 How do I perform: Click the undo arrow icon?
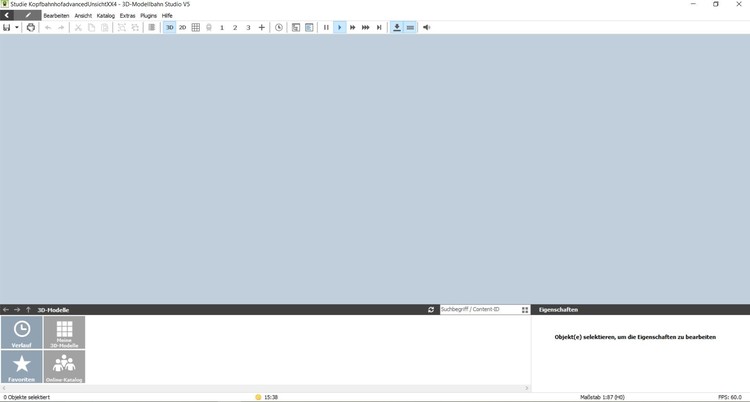[x=48, y=28]
